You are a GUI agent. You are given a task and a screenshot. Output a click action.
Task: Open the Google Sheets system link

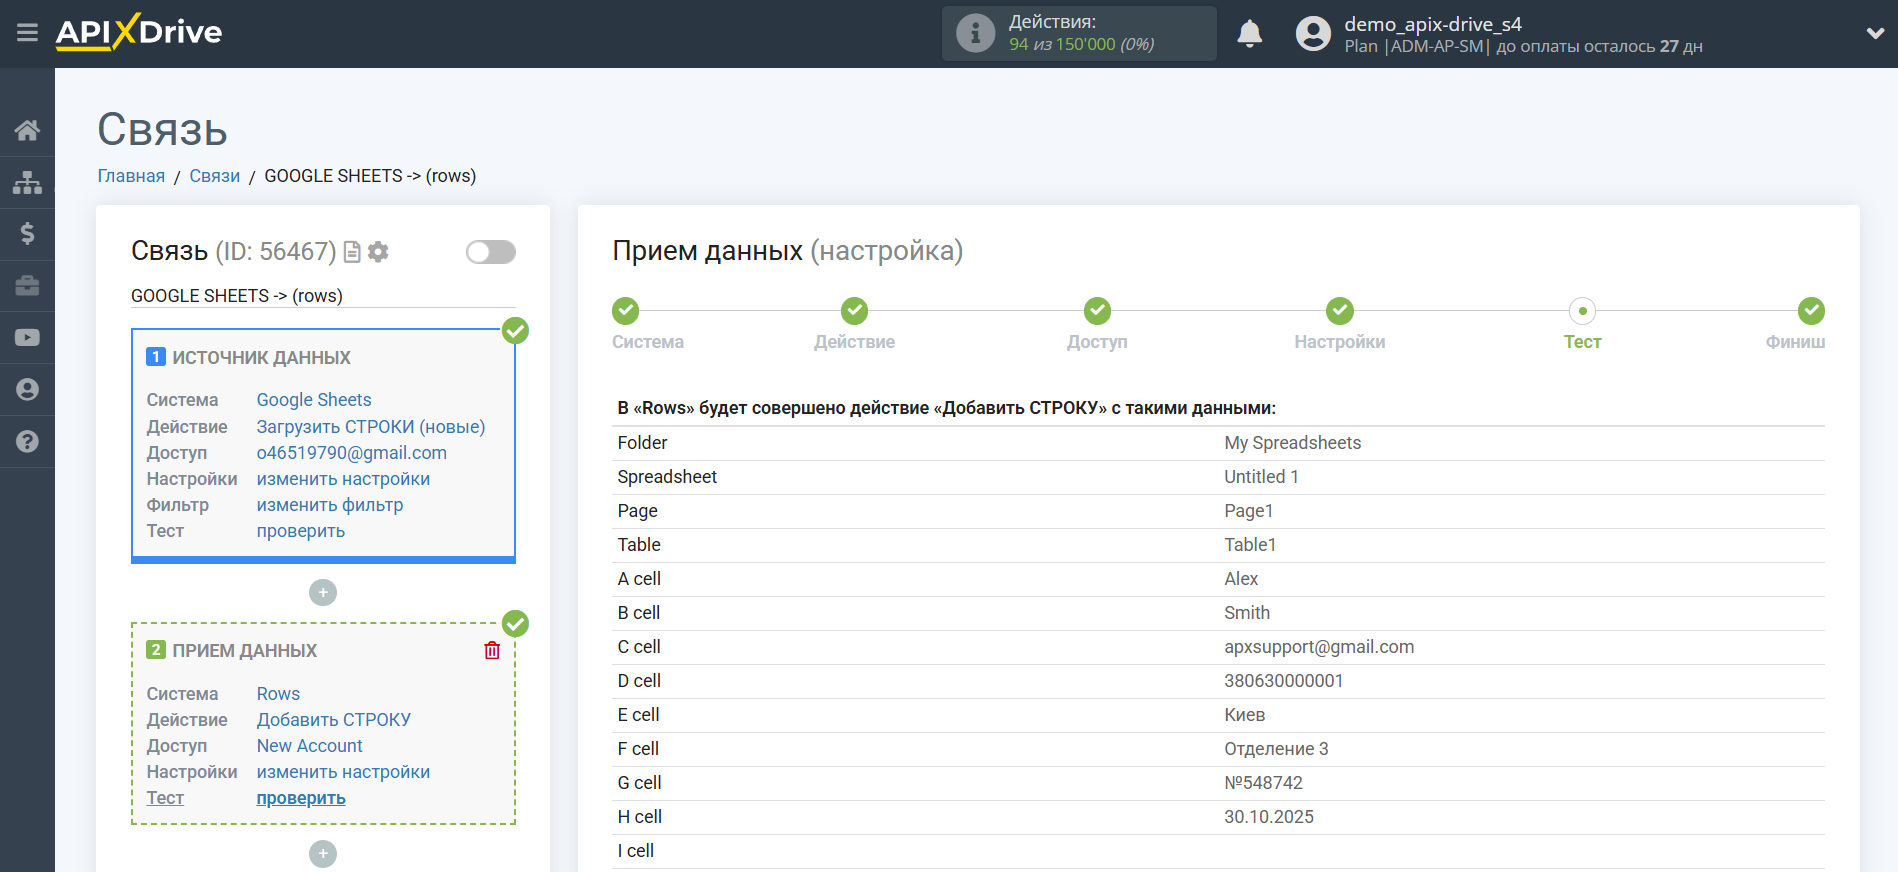[x=314, y=400]
